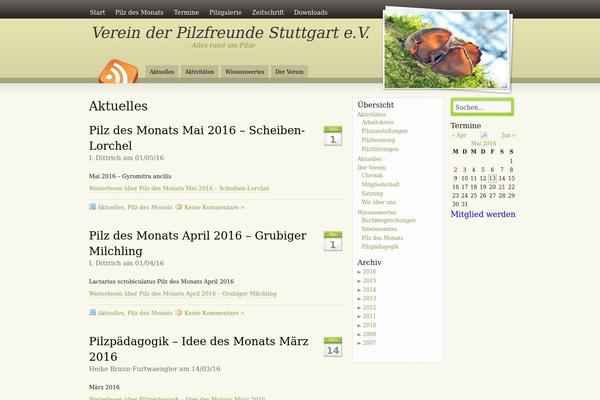Switch to the Aktuelles tab
600x400 pixels.
161,72
